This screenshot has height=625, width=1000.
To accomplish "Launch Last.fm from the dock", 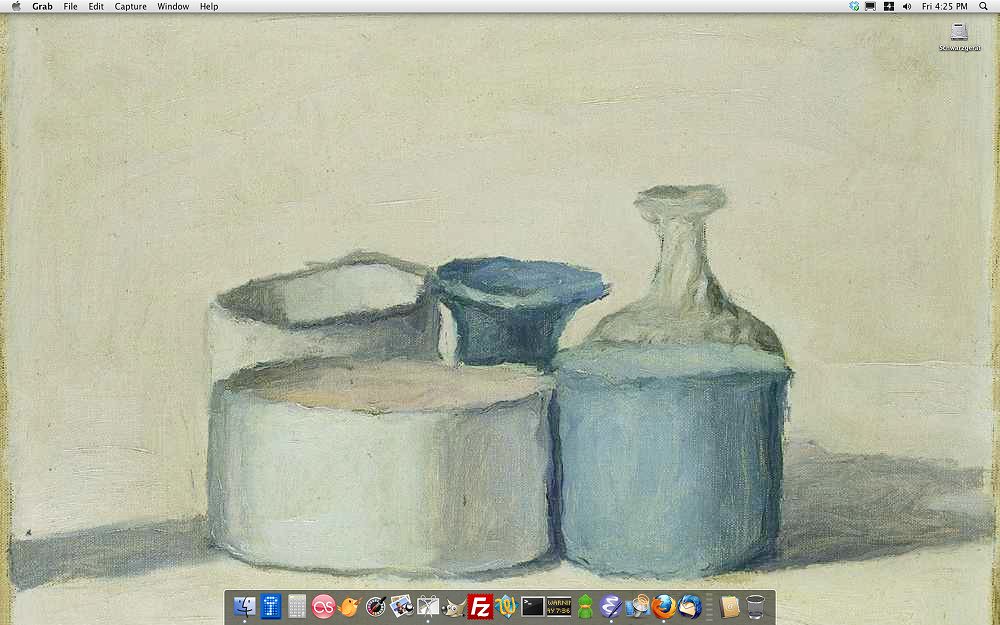I will [323, 606].
